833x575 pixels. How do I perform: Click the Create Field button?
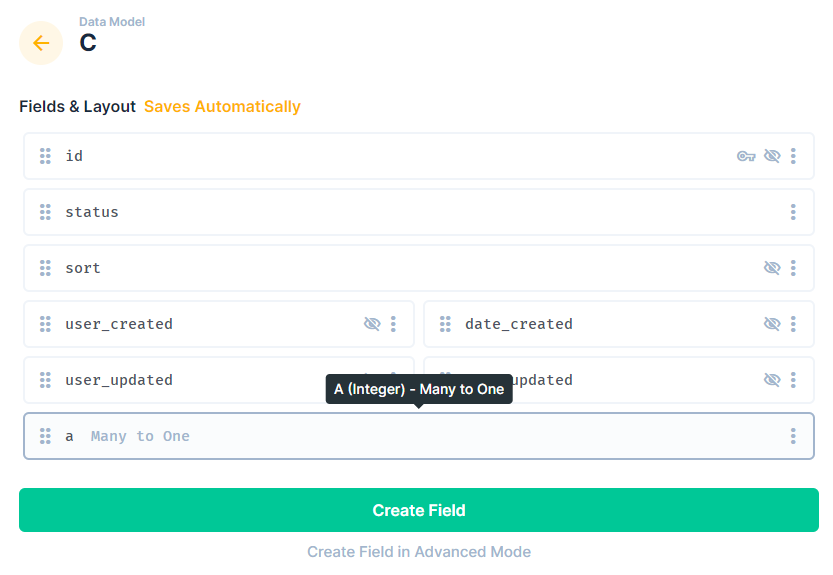click(419, 510)
